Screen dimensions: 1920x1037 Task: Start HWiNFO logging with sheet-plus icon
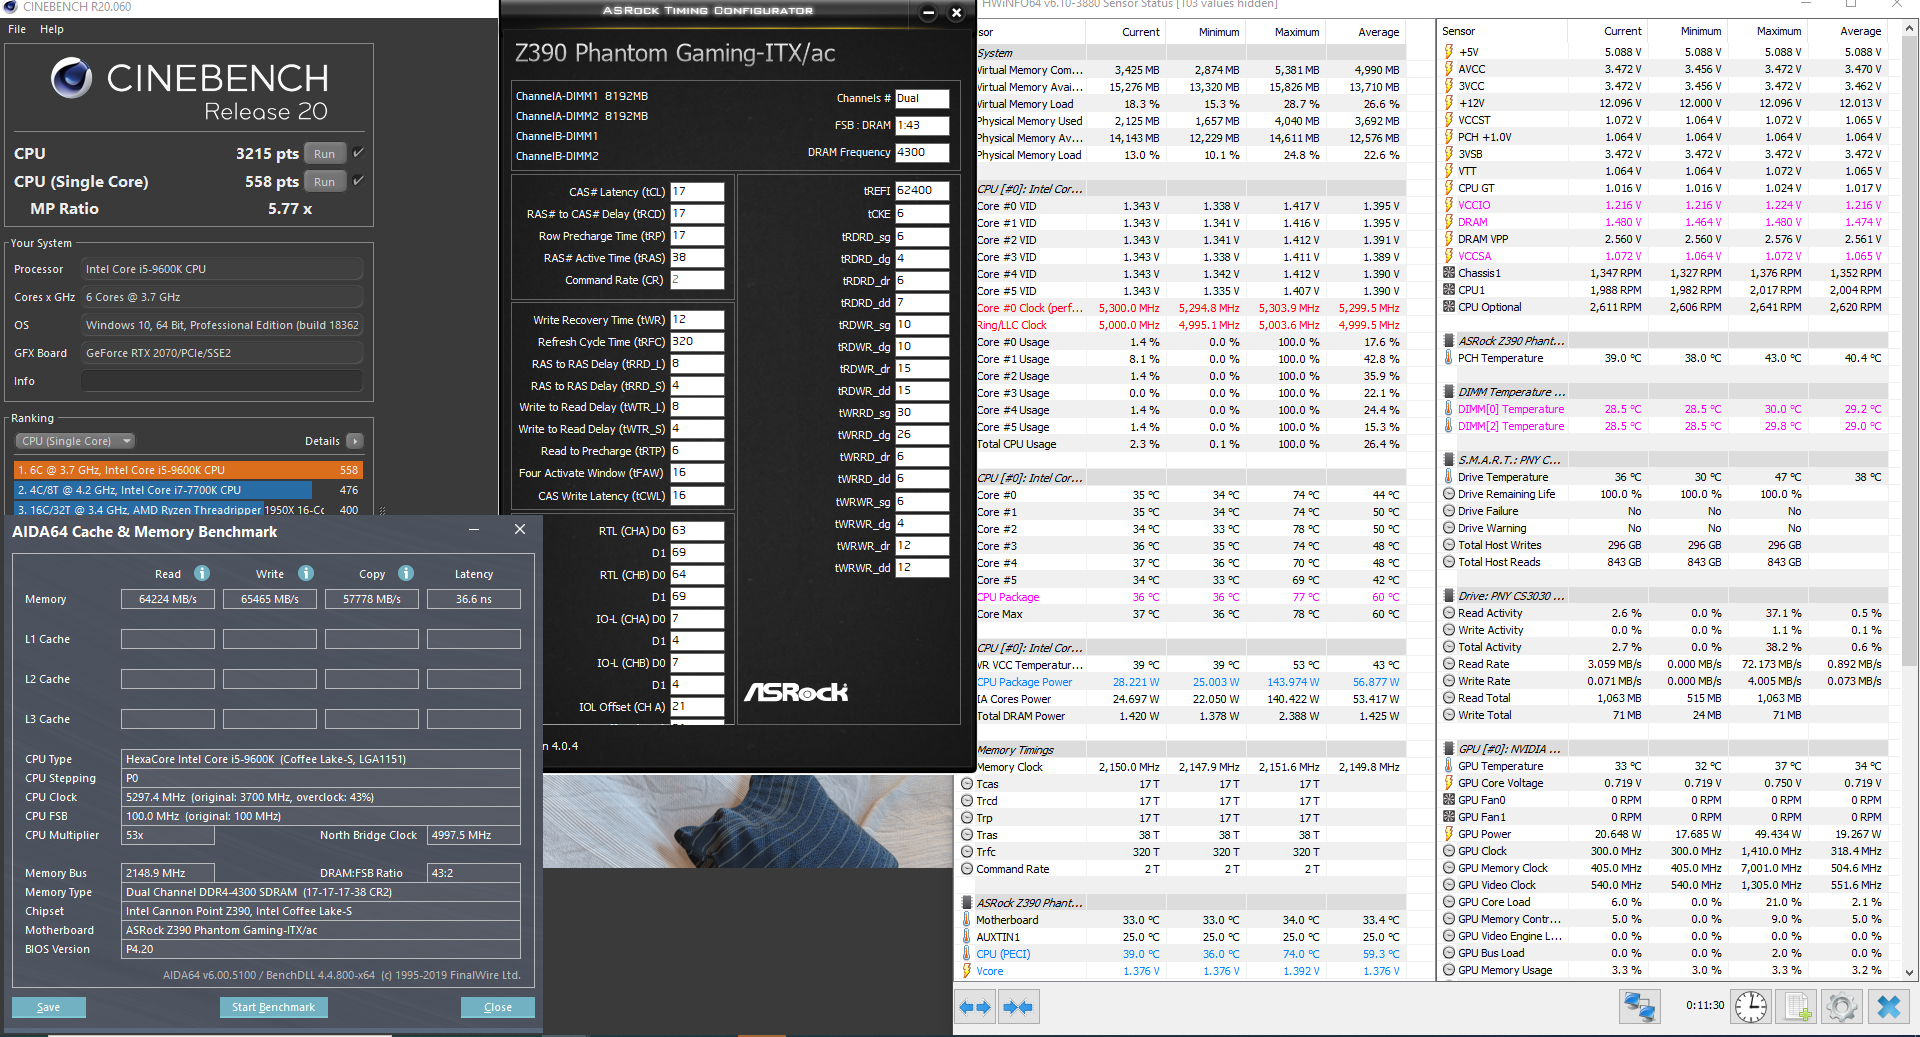pyautogui.click(x=1797, y=1006)
